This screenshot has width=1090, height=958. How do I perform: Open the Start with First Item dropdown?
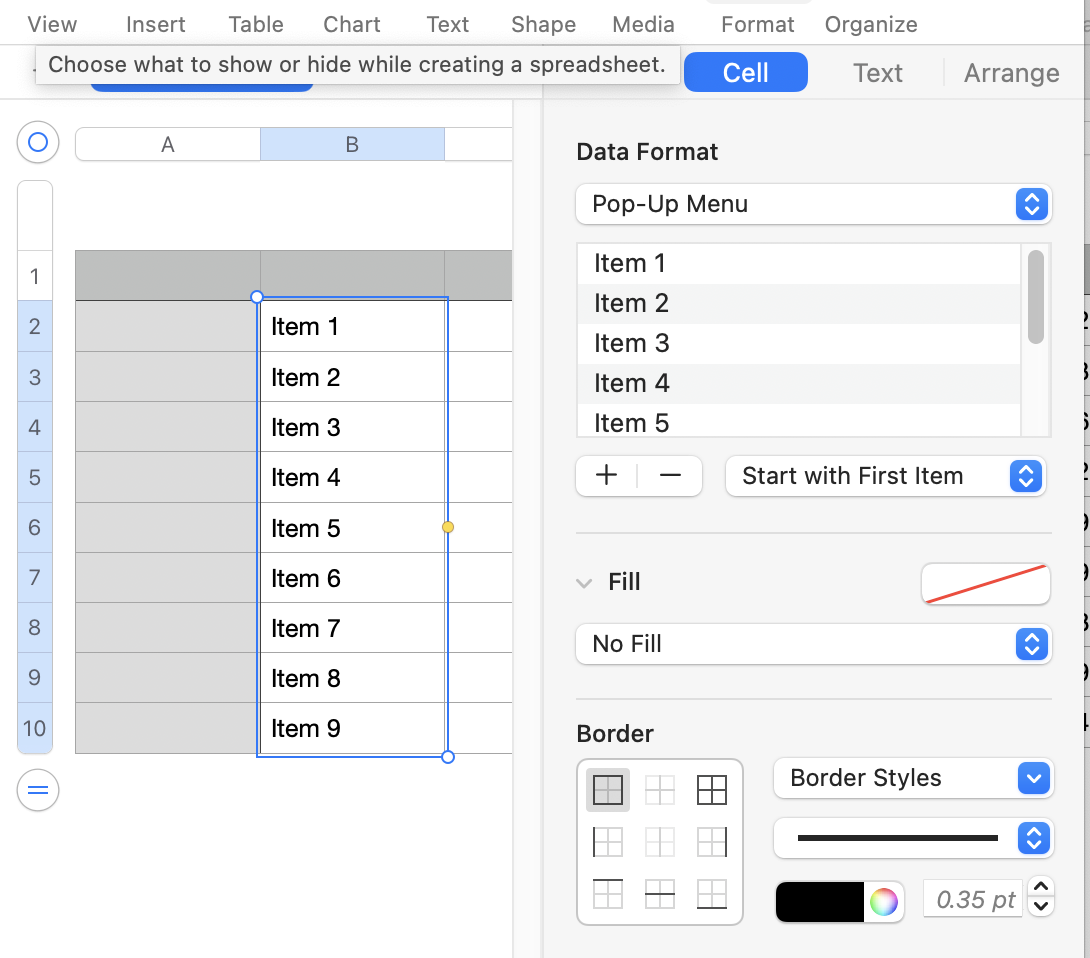point(885,476)
